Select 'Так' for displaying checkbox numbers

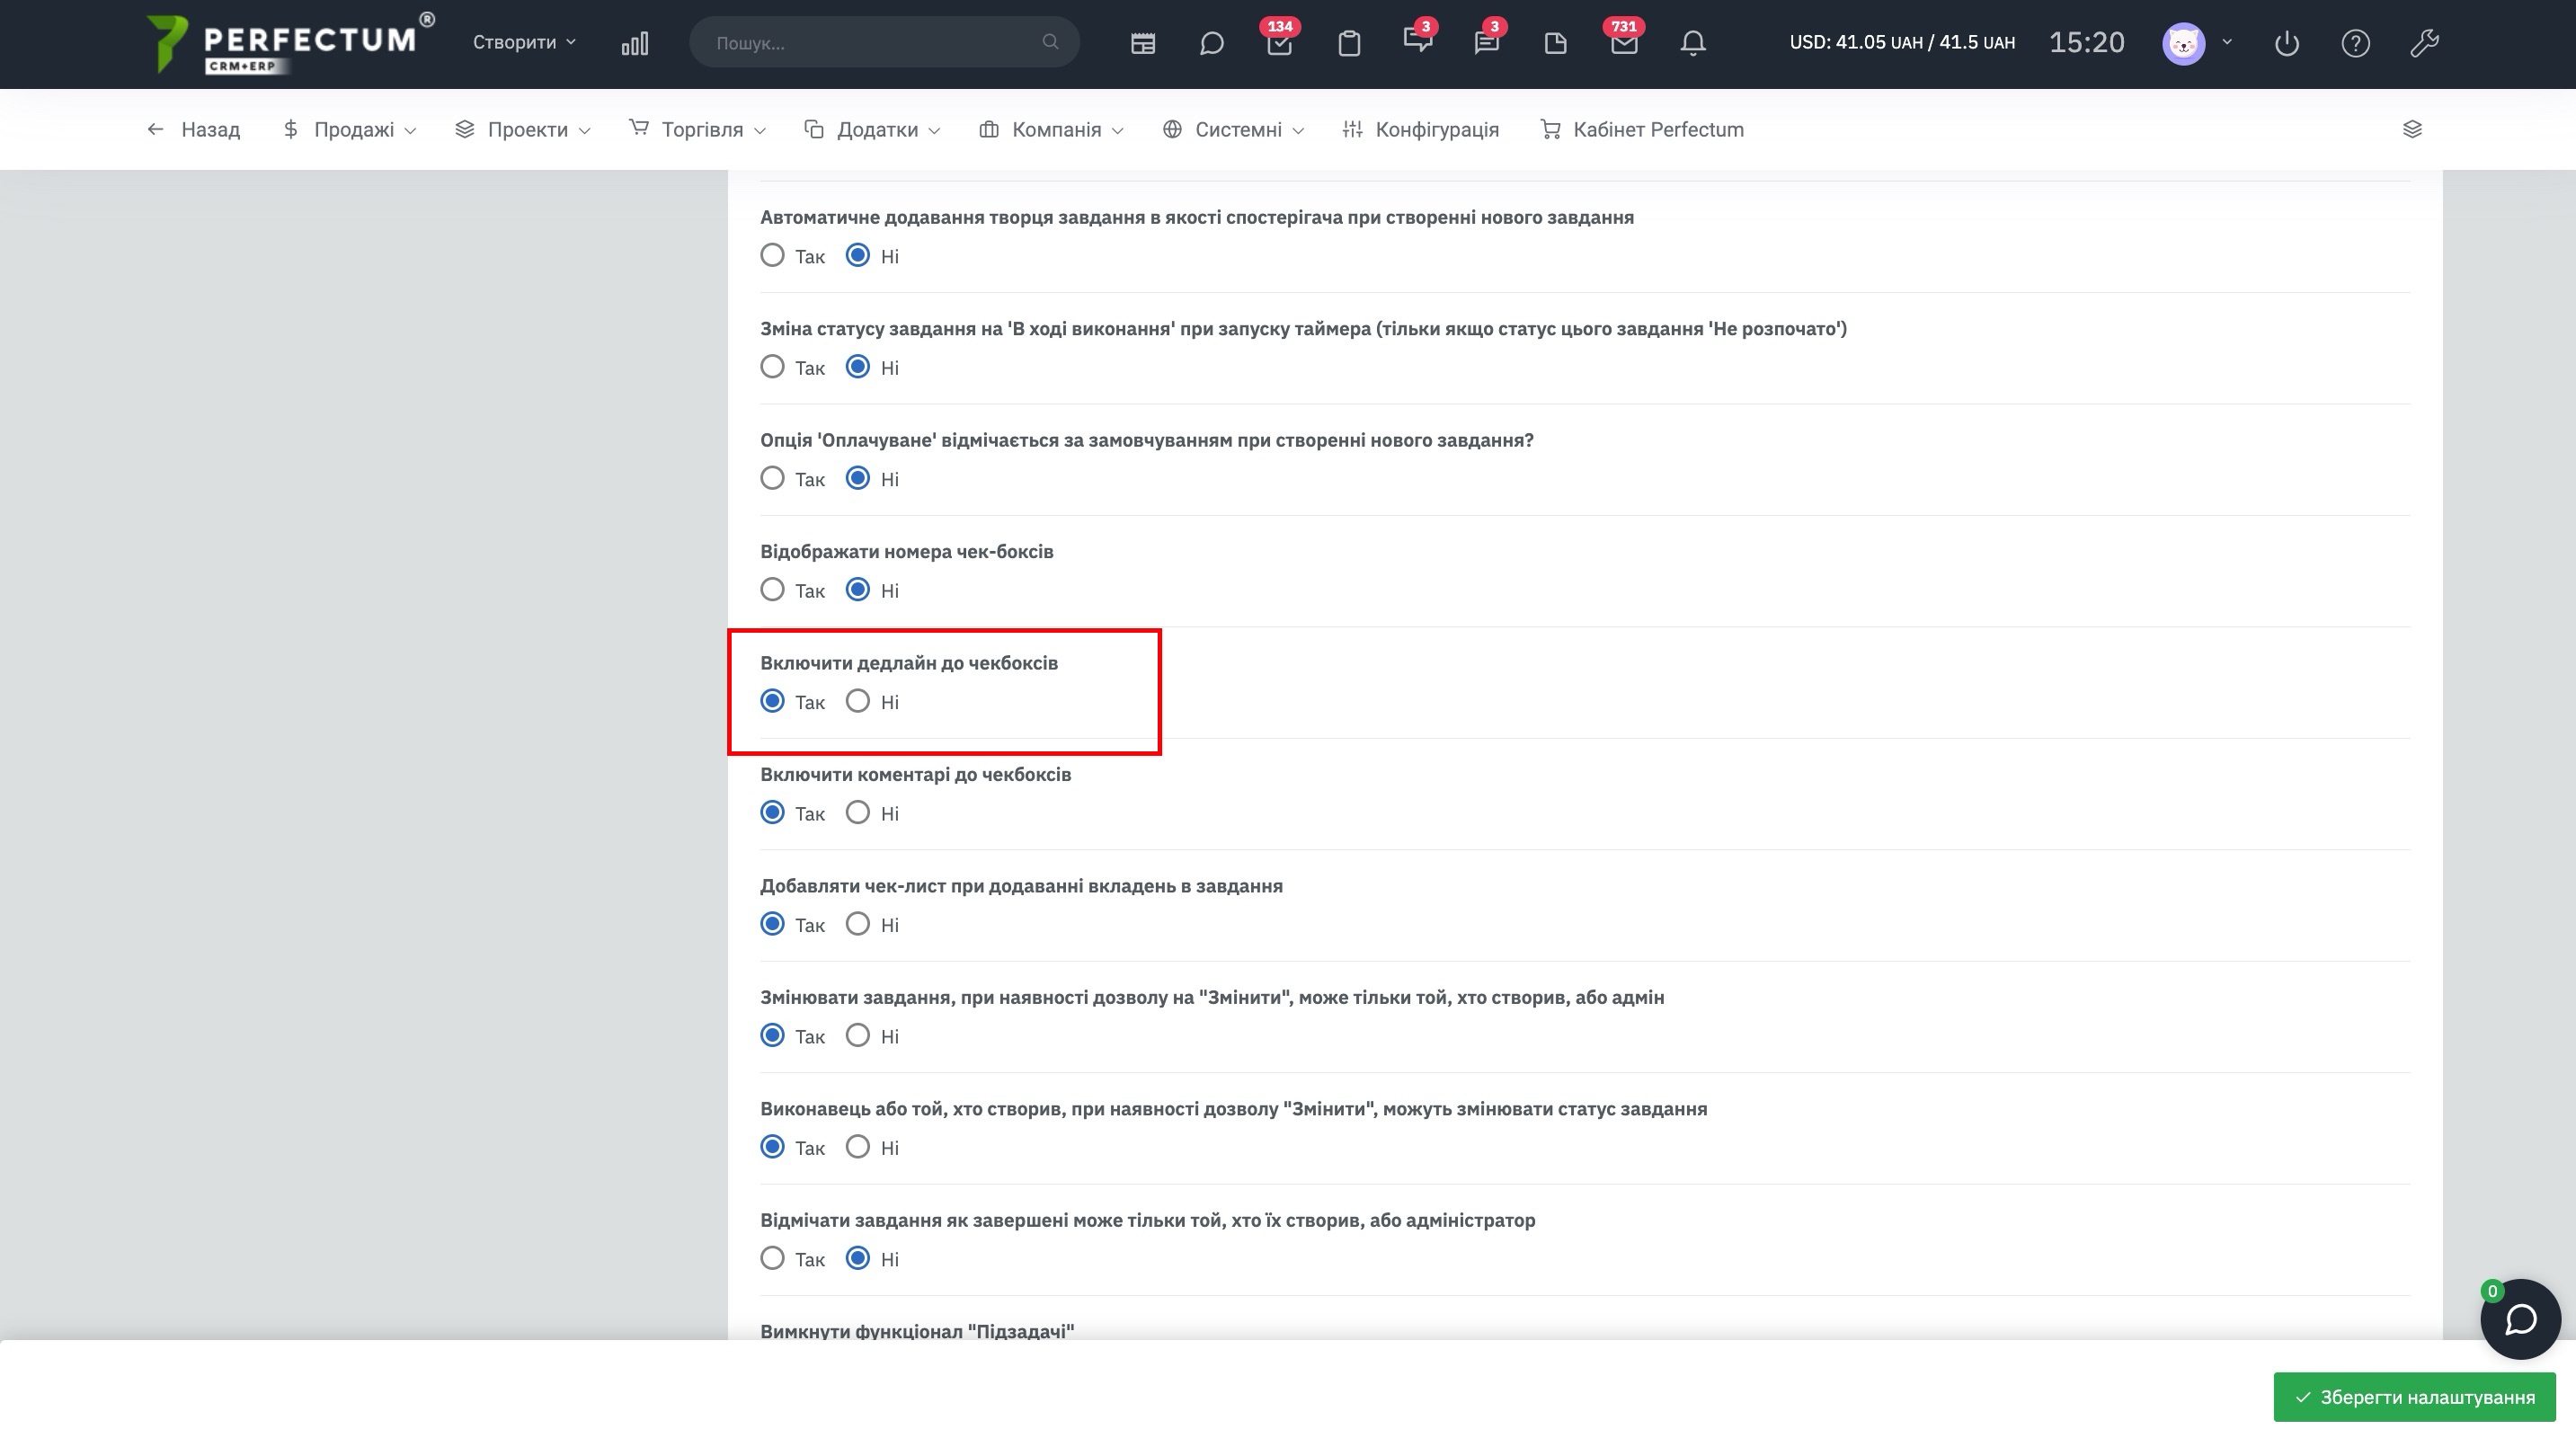click(772, 590)
